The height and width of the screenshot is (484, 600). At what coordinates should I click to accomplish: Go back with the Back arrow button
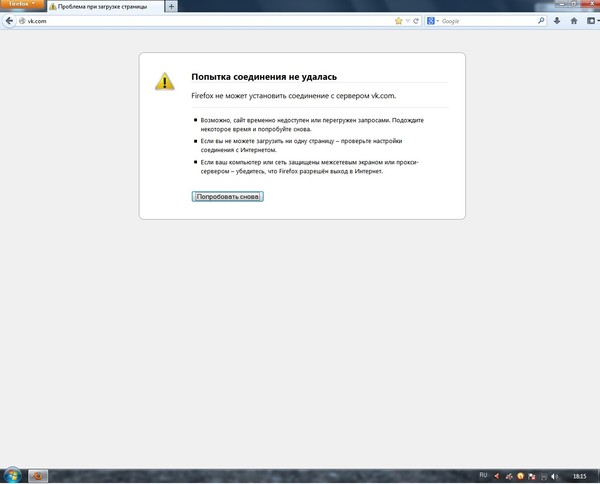tap(9, 21)
